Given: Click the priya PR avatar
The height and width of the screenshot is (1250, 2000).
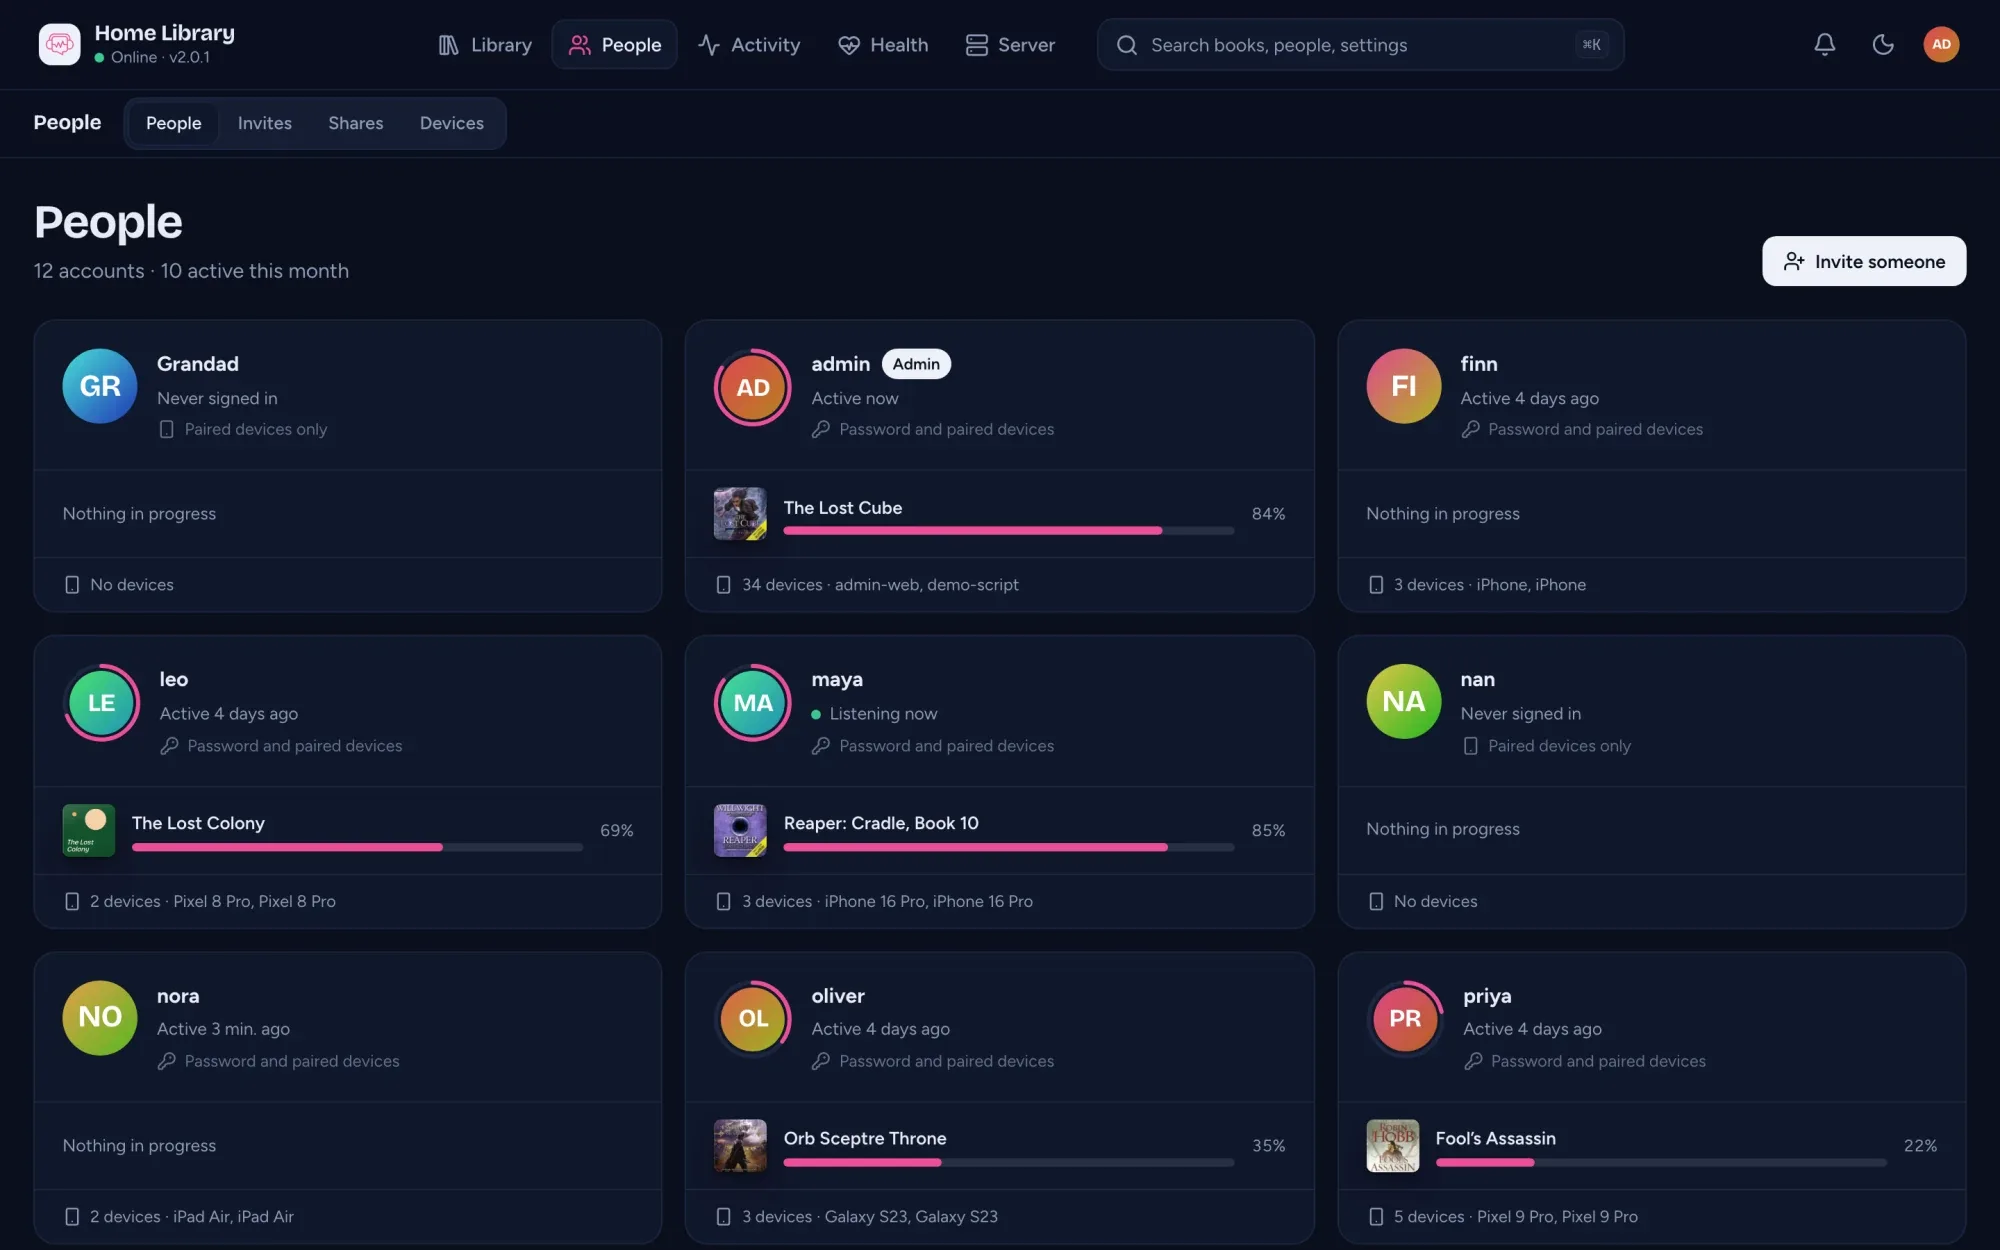Looking at the screenshot, I should click(1404, 1018).
